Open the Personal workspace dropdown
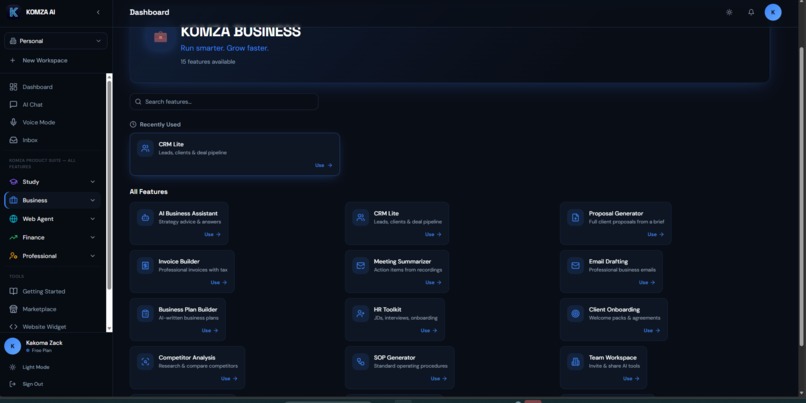 pos(56,41)
